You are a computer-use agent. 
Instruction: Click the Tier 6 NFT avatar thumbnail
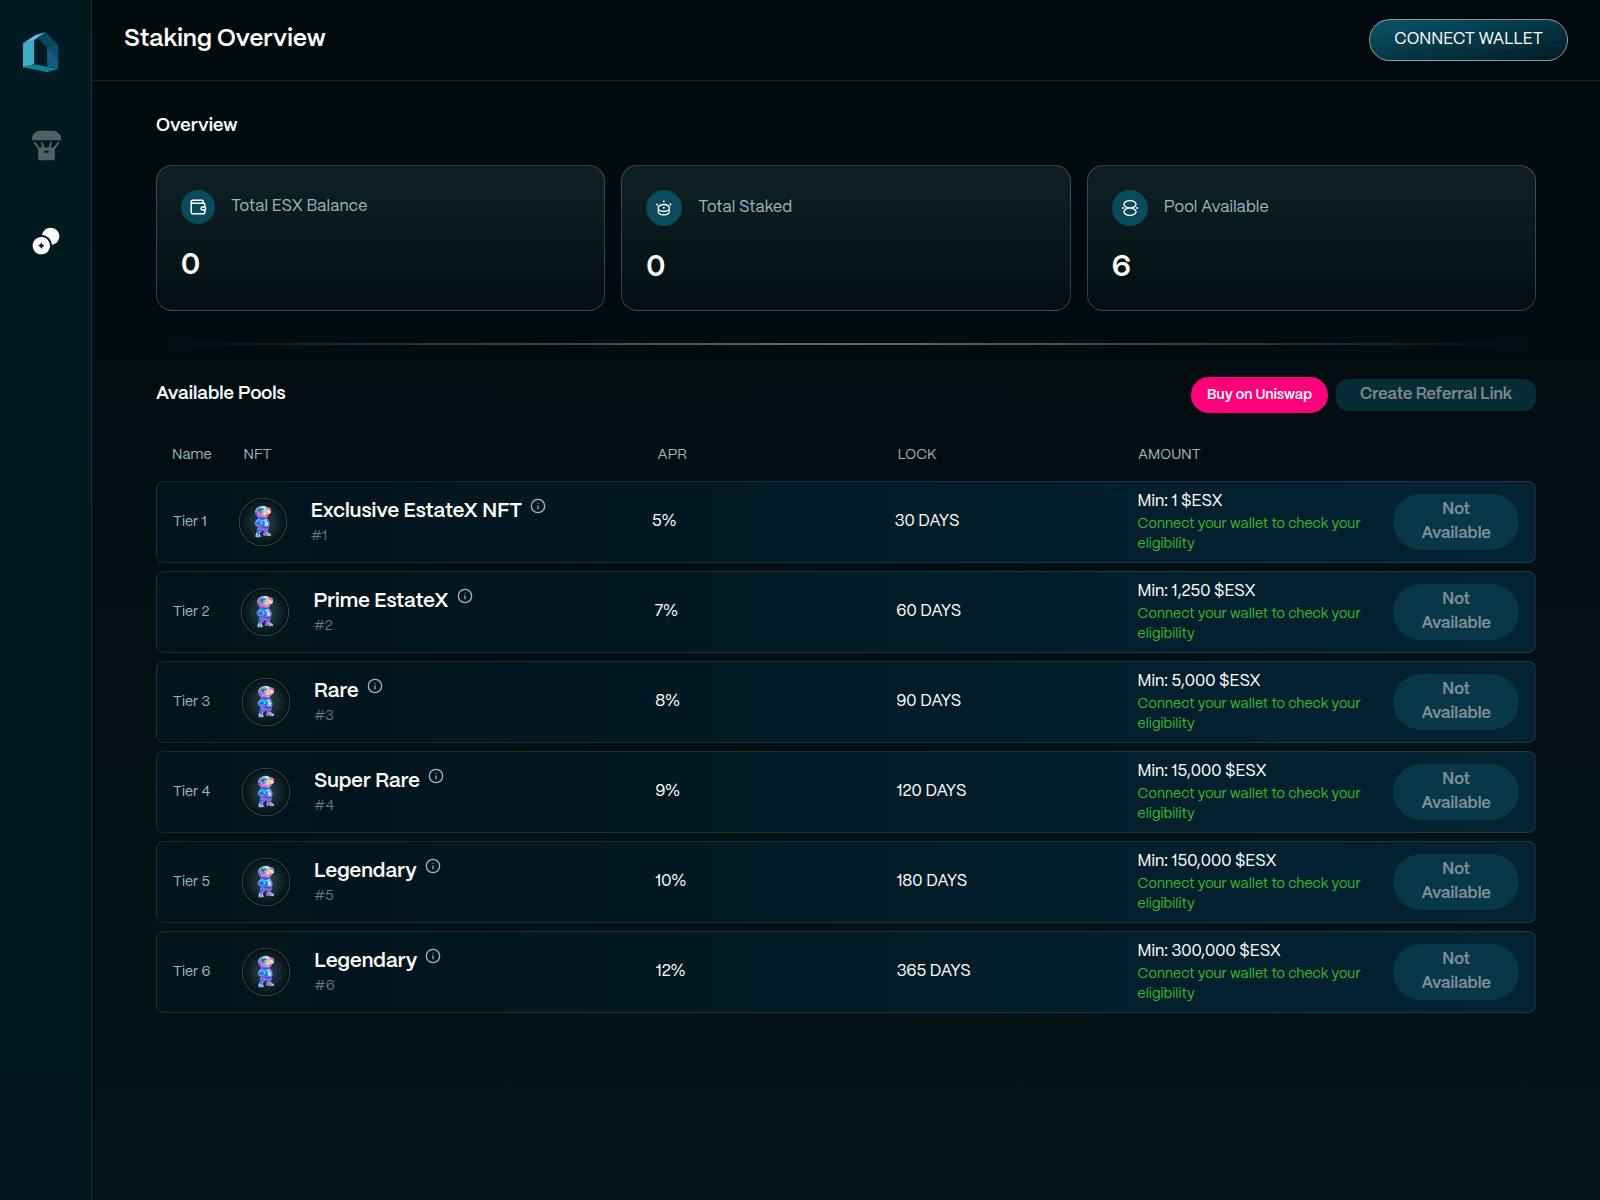point(266,972)
